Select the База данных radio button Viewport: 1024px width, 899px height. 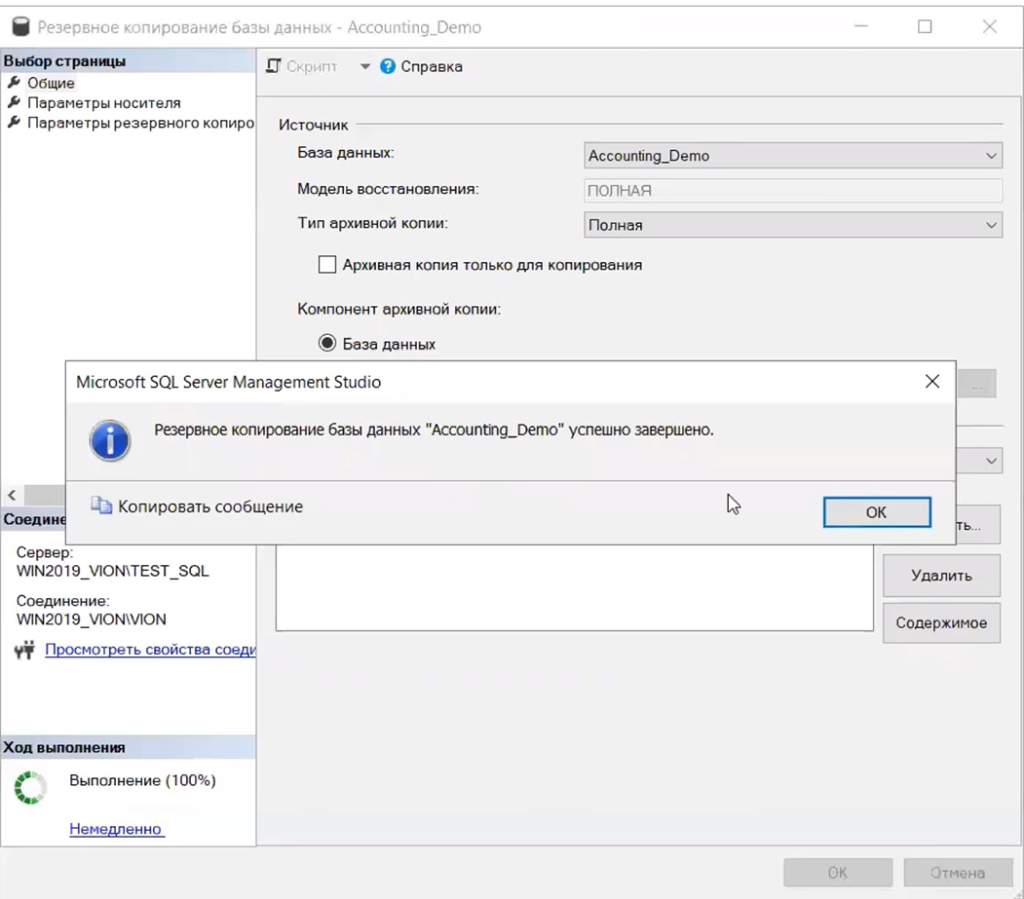pyautogui.click(x=327, y=343)
